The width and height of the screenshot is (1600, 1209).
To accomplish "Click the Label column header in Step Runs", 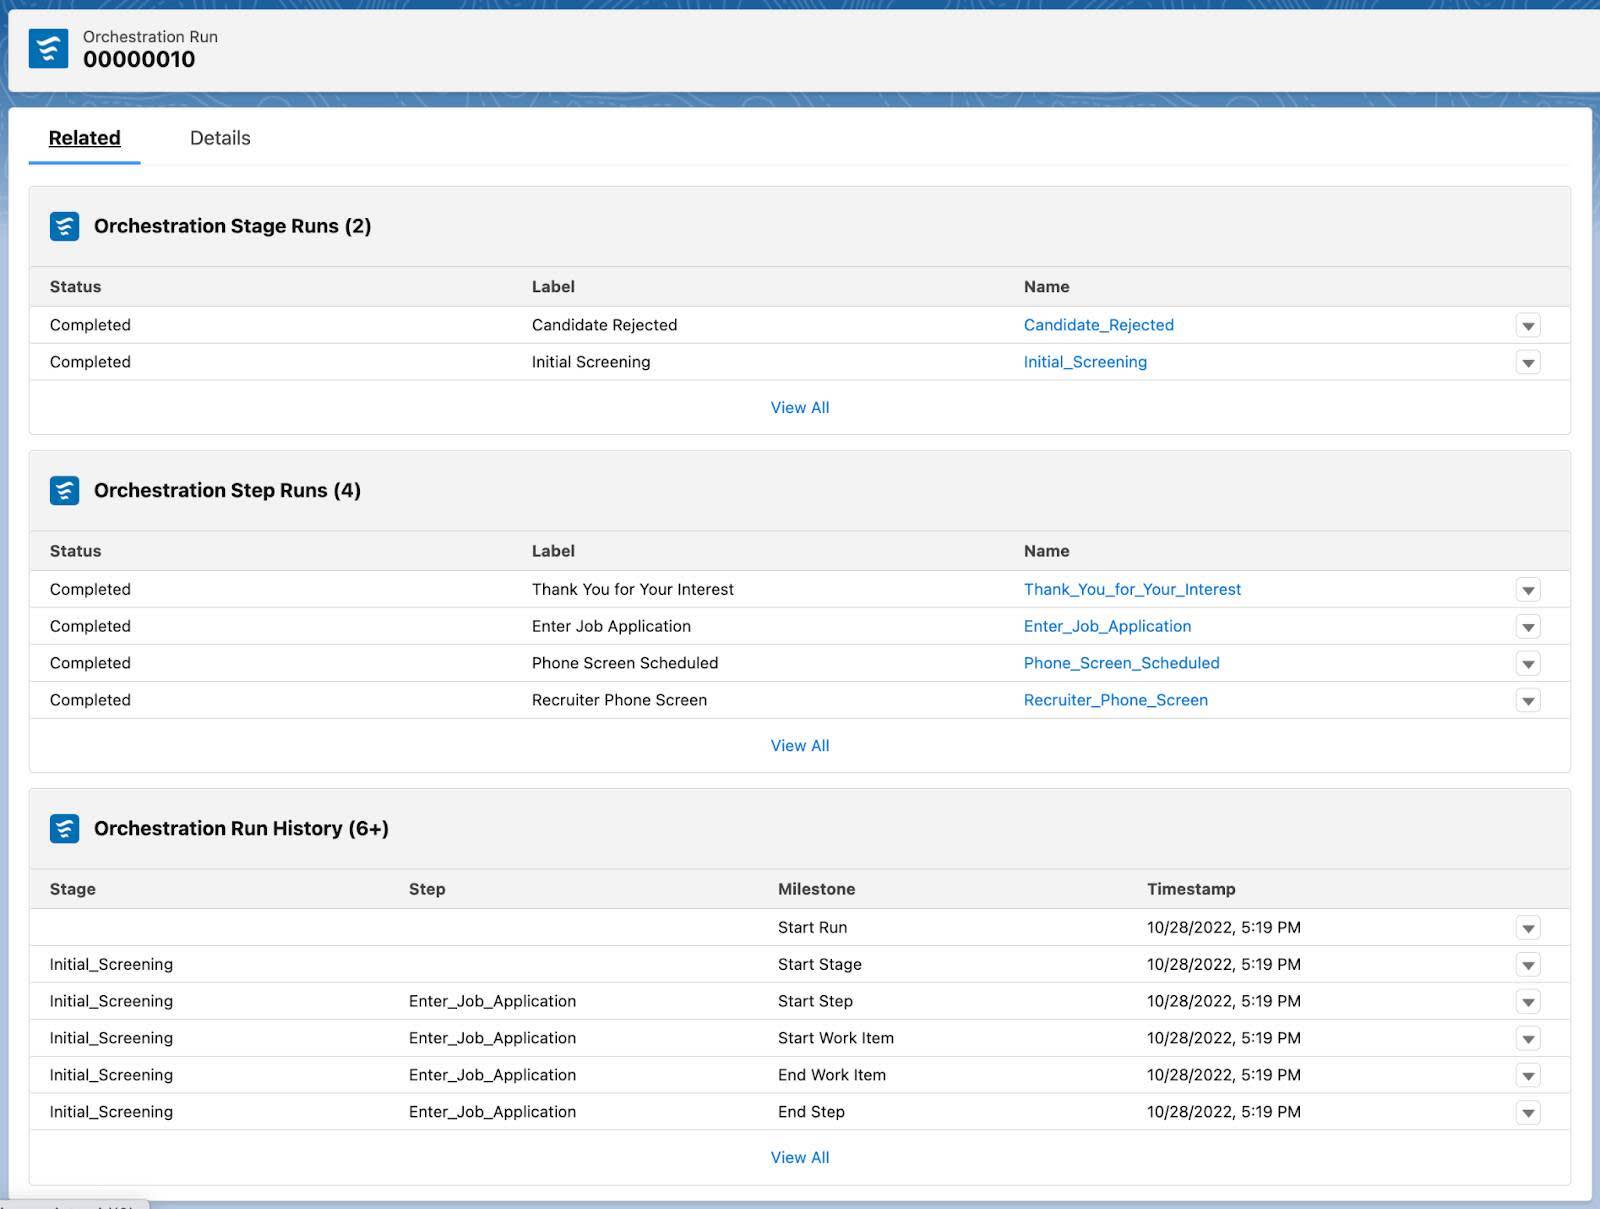I will pos(553,551).
